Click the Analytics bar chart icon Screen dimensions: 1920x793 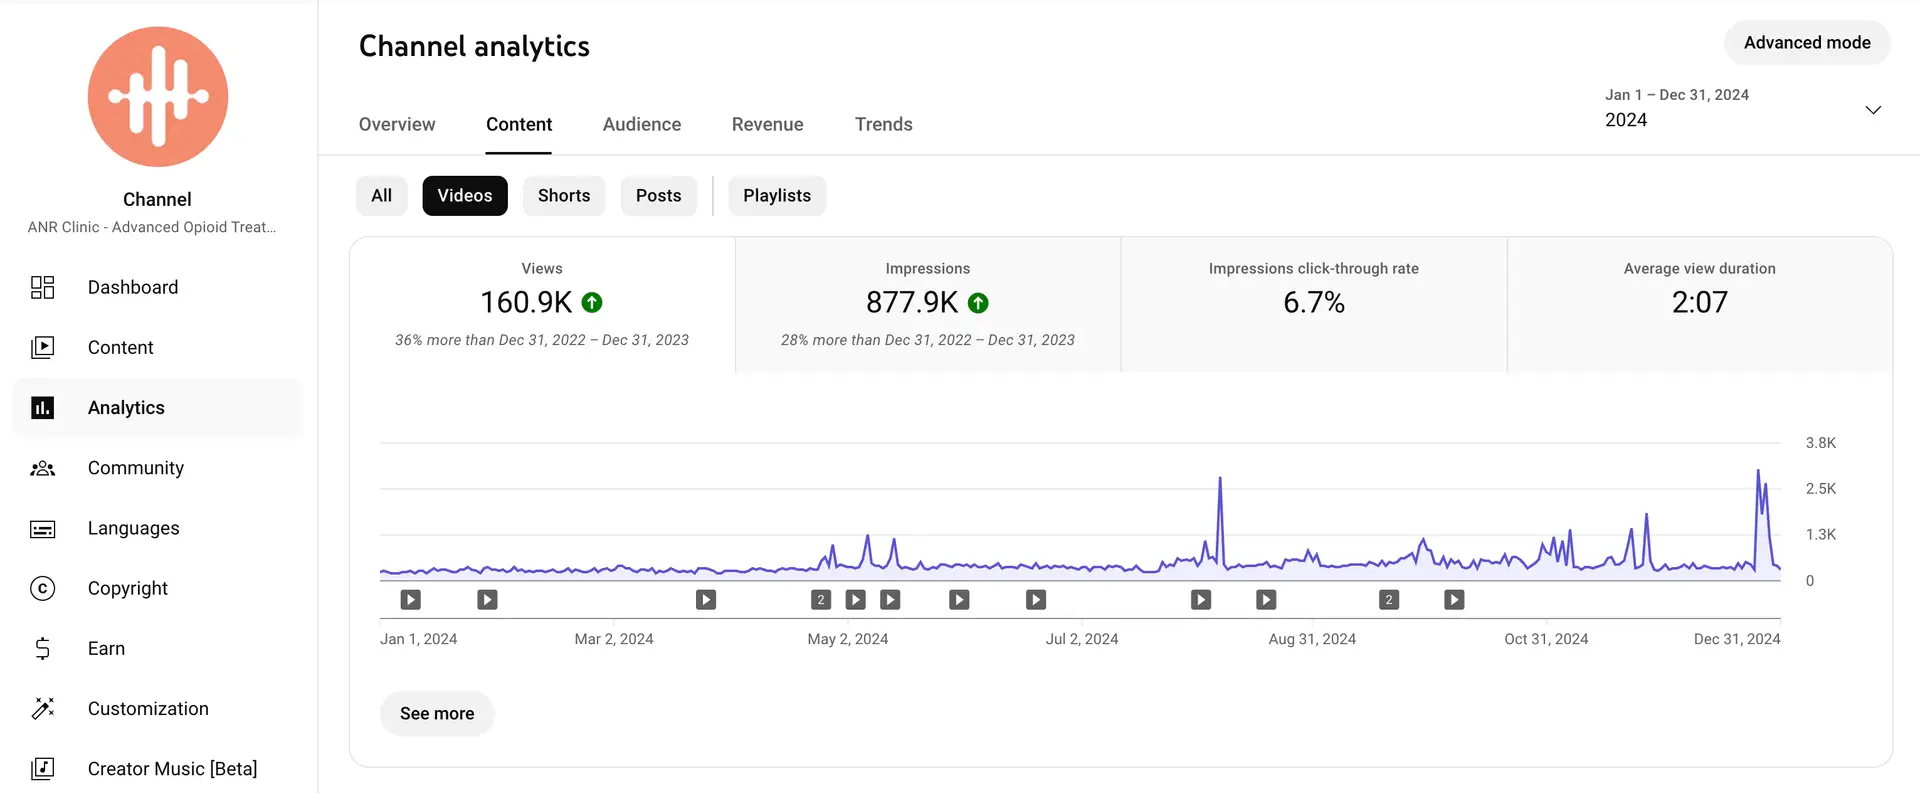point(42,408)
